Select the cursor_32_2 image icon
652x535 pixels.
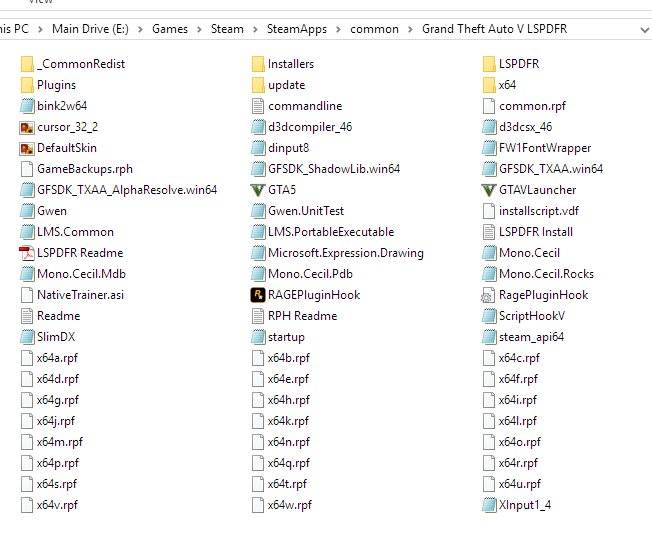[x=27, y=127]
